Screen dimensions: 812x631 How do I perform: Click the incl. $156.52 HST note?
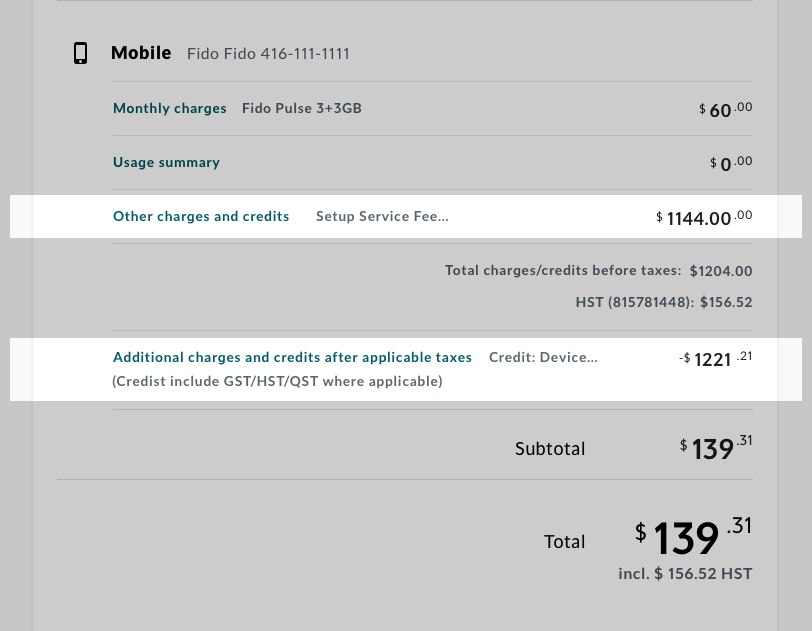(x=685, y=574)
